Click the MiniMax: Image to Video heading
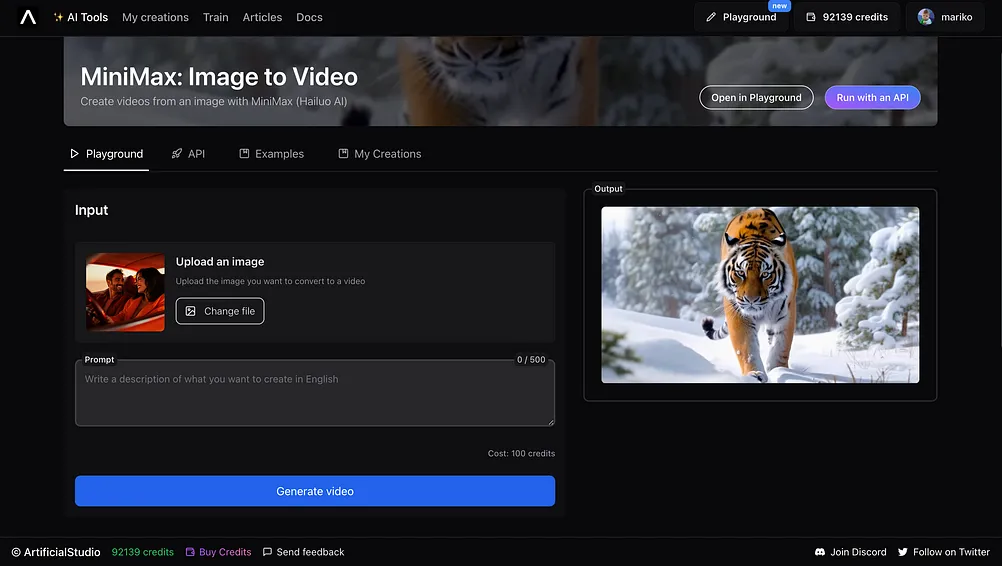 click(x=219, y=77)
